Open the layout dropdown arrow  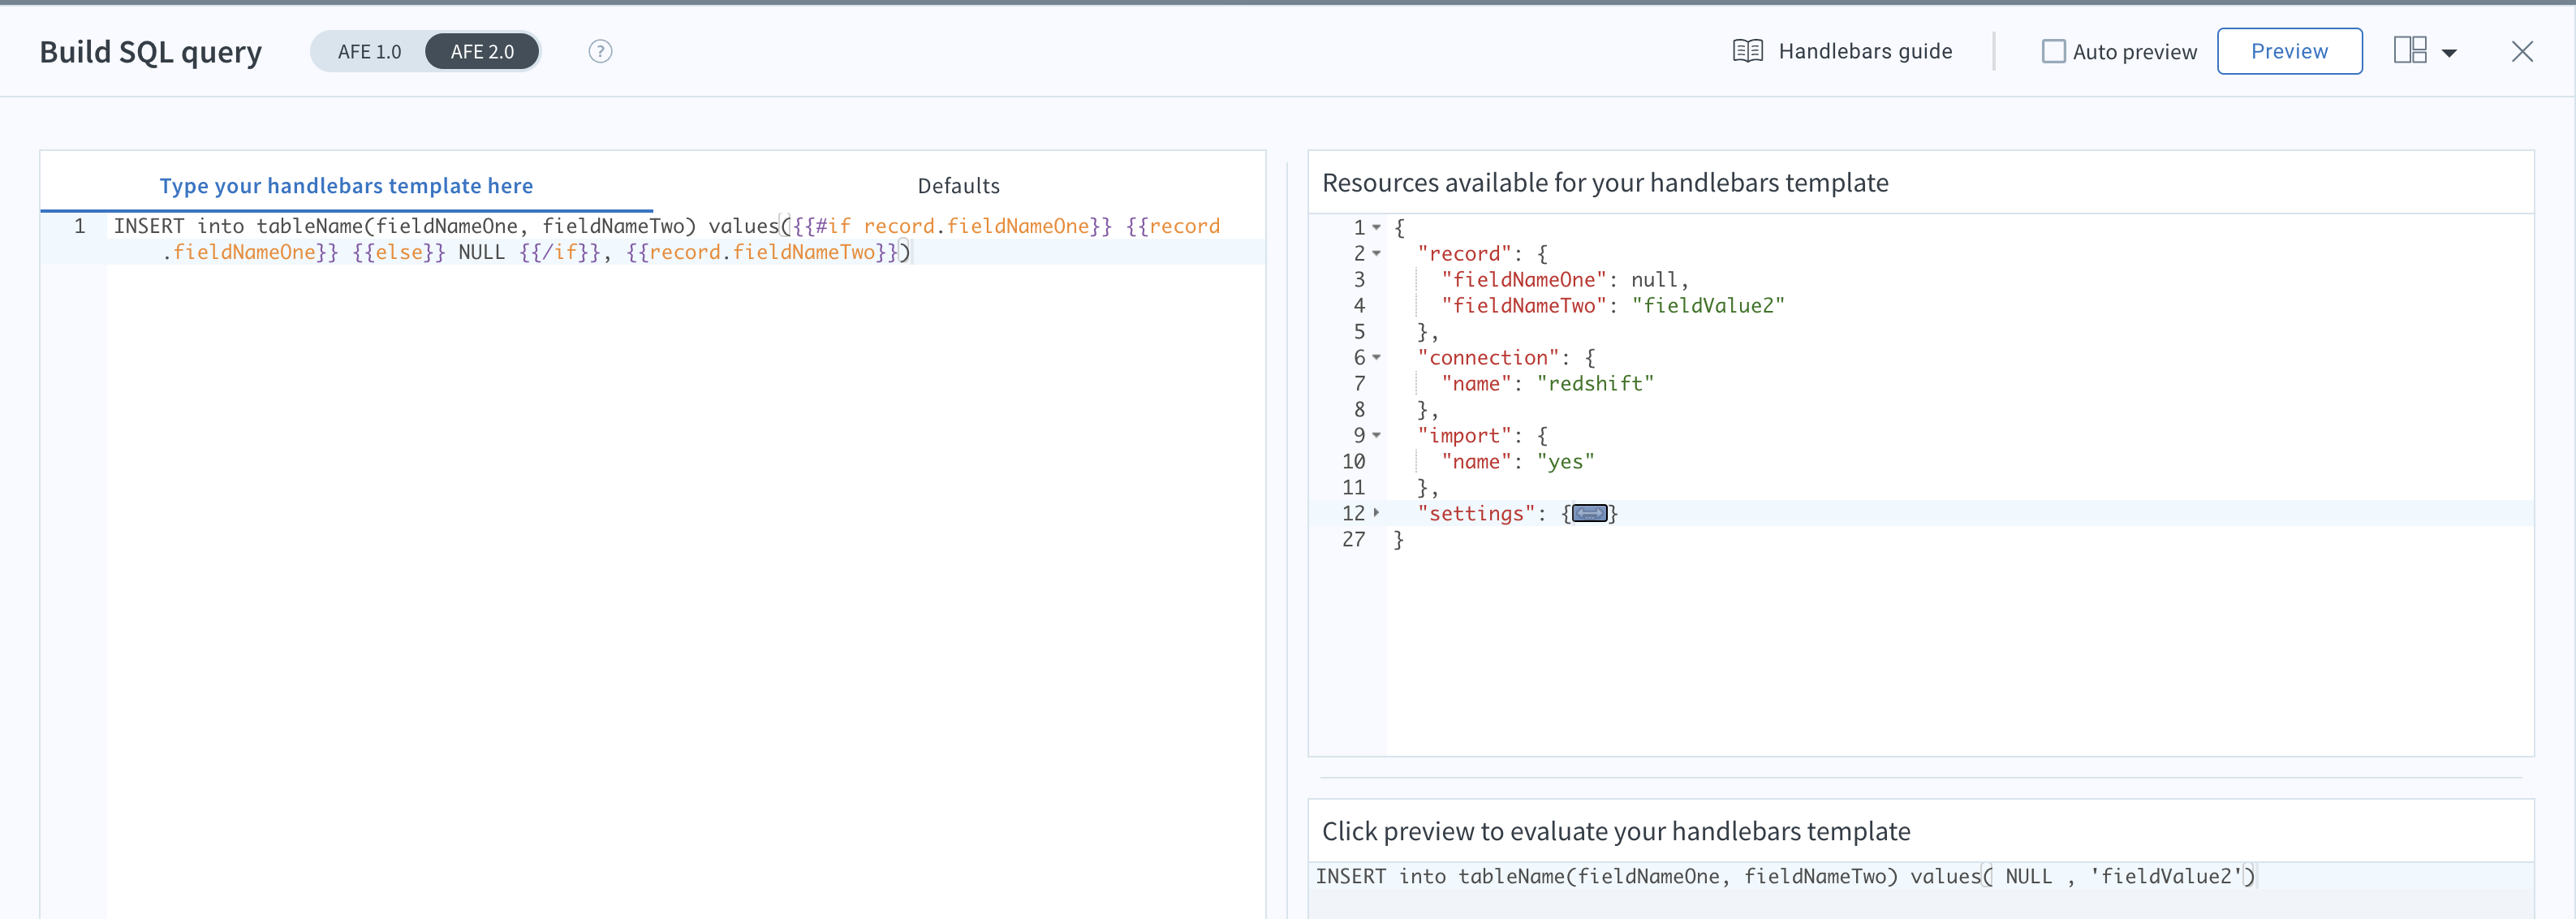point(2449,53)
